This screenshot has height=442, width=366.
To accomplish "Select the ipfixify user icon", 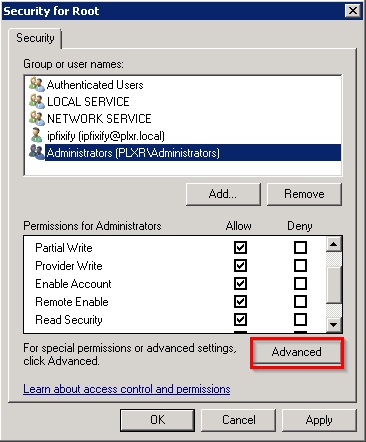I will click(x=37, y=136).
